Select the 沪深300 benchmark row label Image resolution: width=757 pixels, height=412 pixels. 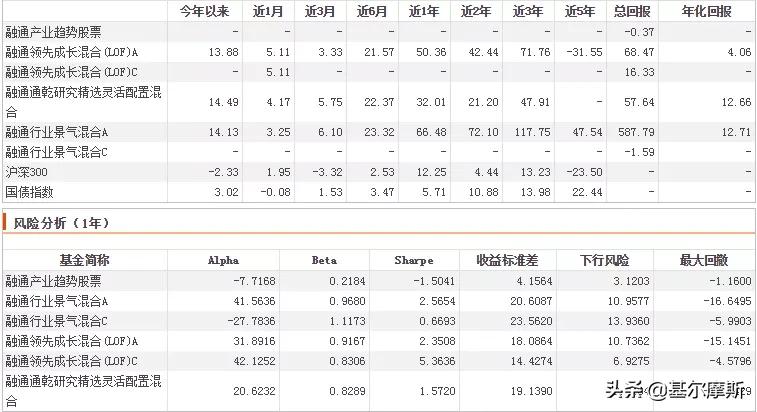point(27,172)
